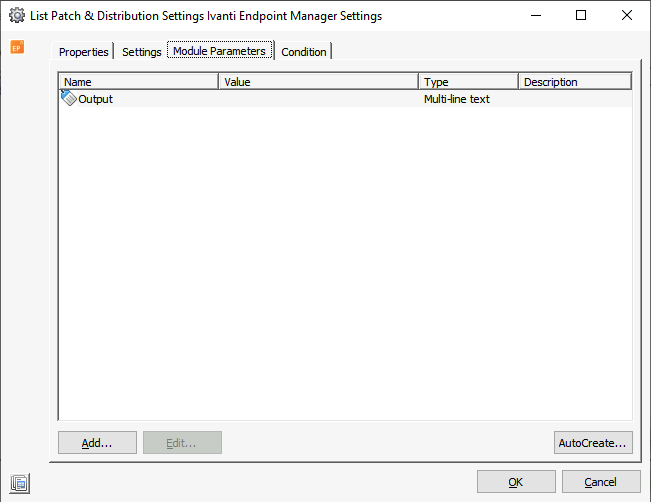Minimize the settings window
Image resolution: width=651 pixels, height=502 pixels.
(536, 15)
